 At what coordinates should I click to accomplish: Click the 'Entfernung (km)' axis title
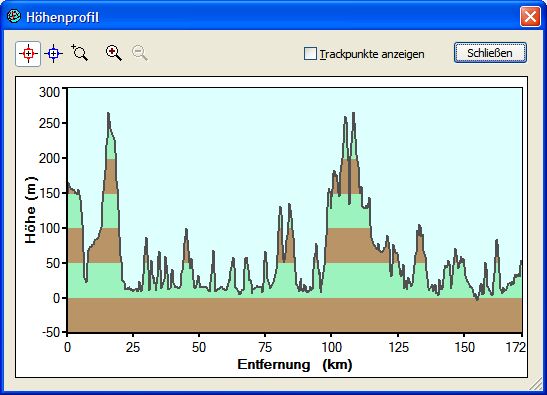point(295,365)
